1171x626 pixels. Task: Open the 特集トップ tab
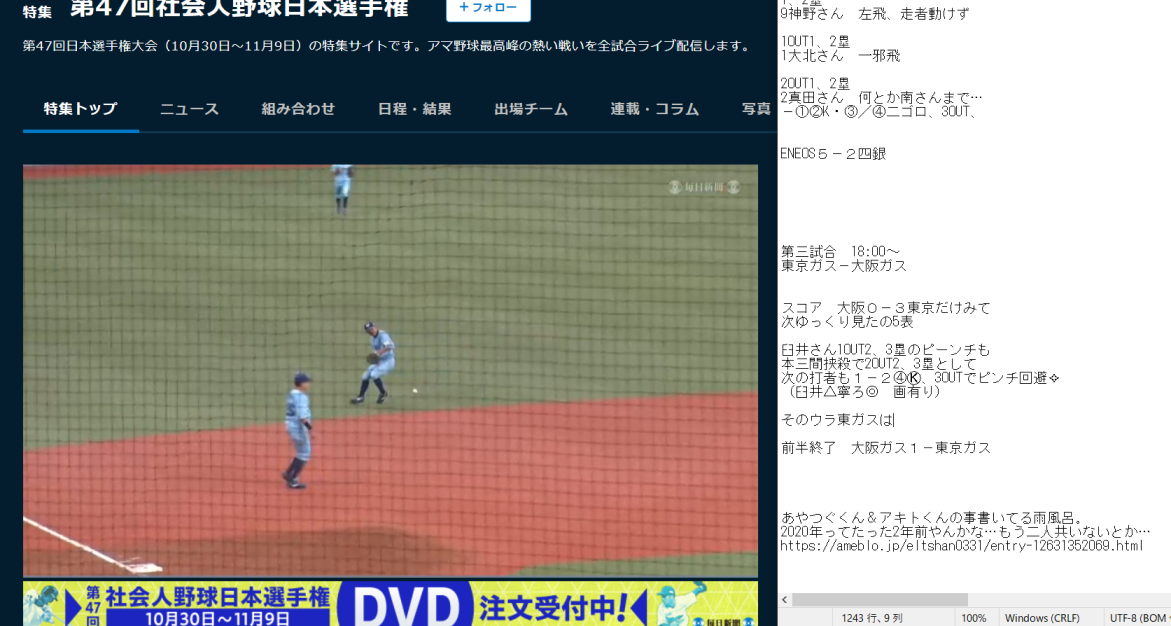pos(81,109)
